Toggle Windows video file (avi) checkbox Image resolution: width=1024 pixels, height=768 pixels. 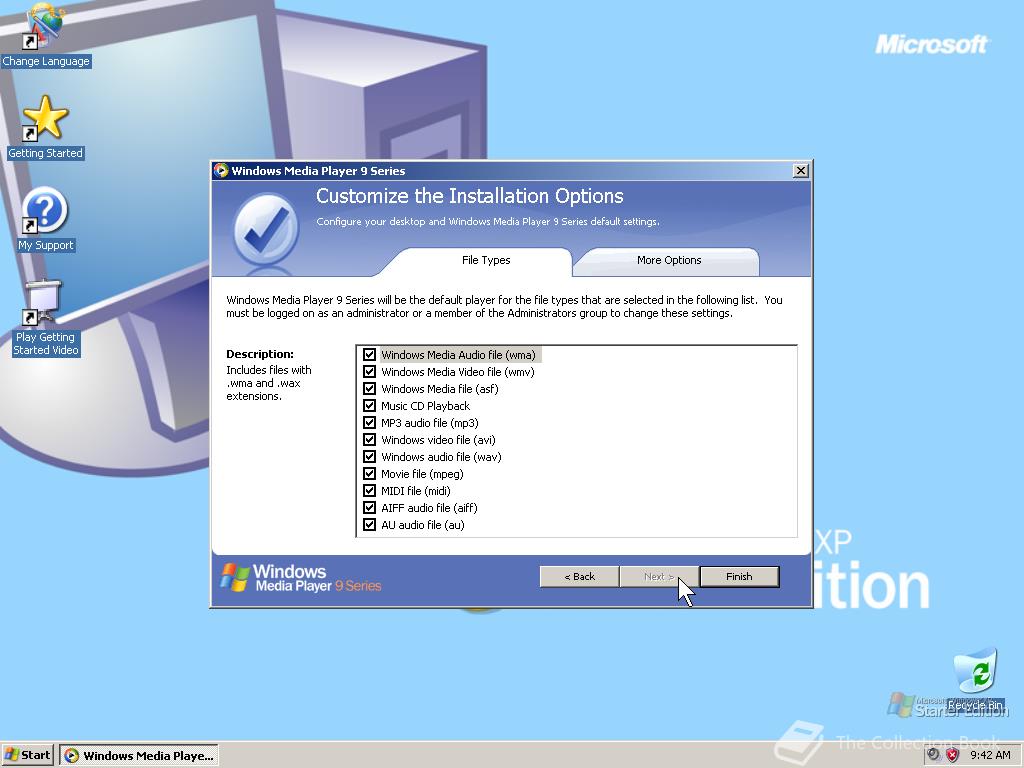click(x=370, y=440)
